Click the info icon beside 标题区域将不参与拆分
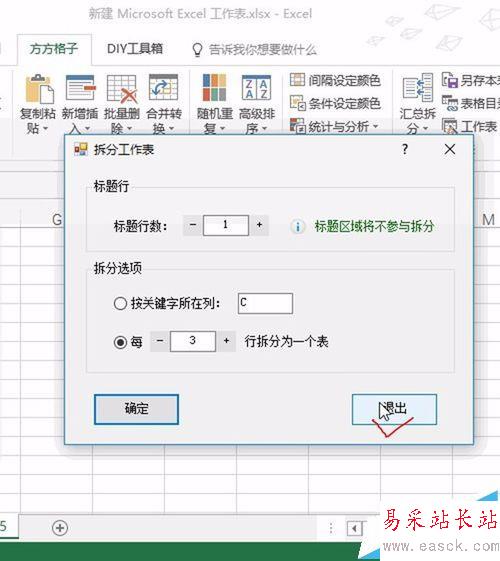 298,226
